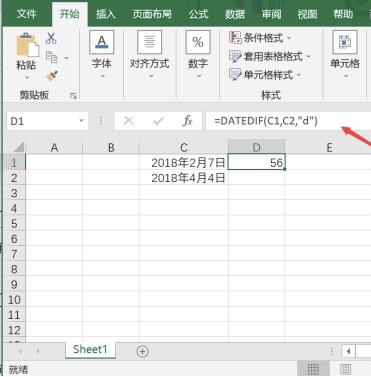Select the 开始 ribbon tab

point(70,14)
